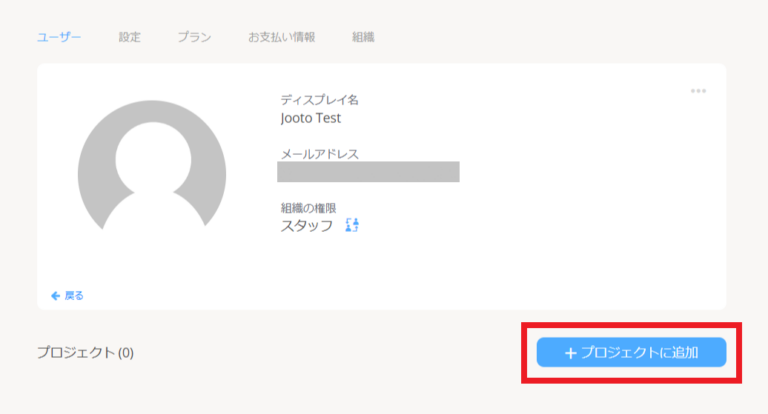Select the display name Jooto Test
This screenshot has width=768, height=414.
311,118
